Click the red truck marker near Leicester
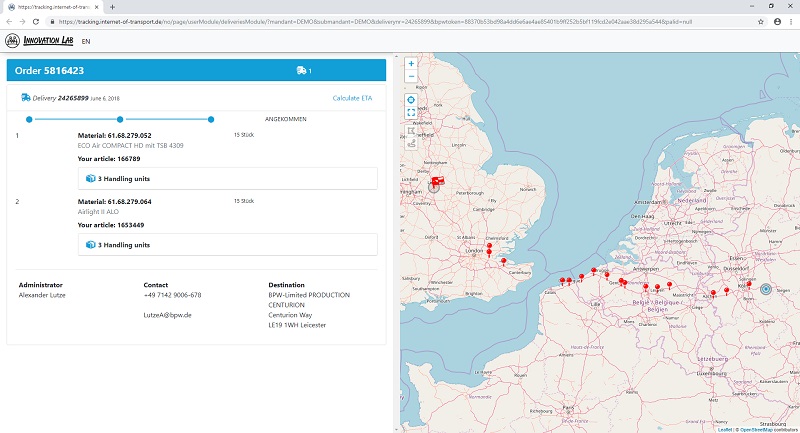The height and width of the screenshot is (433, 800). click(x=437, y=180)
